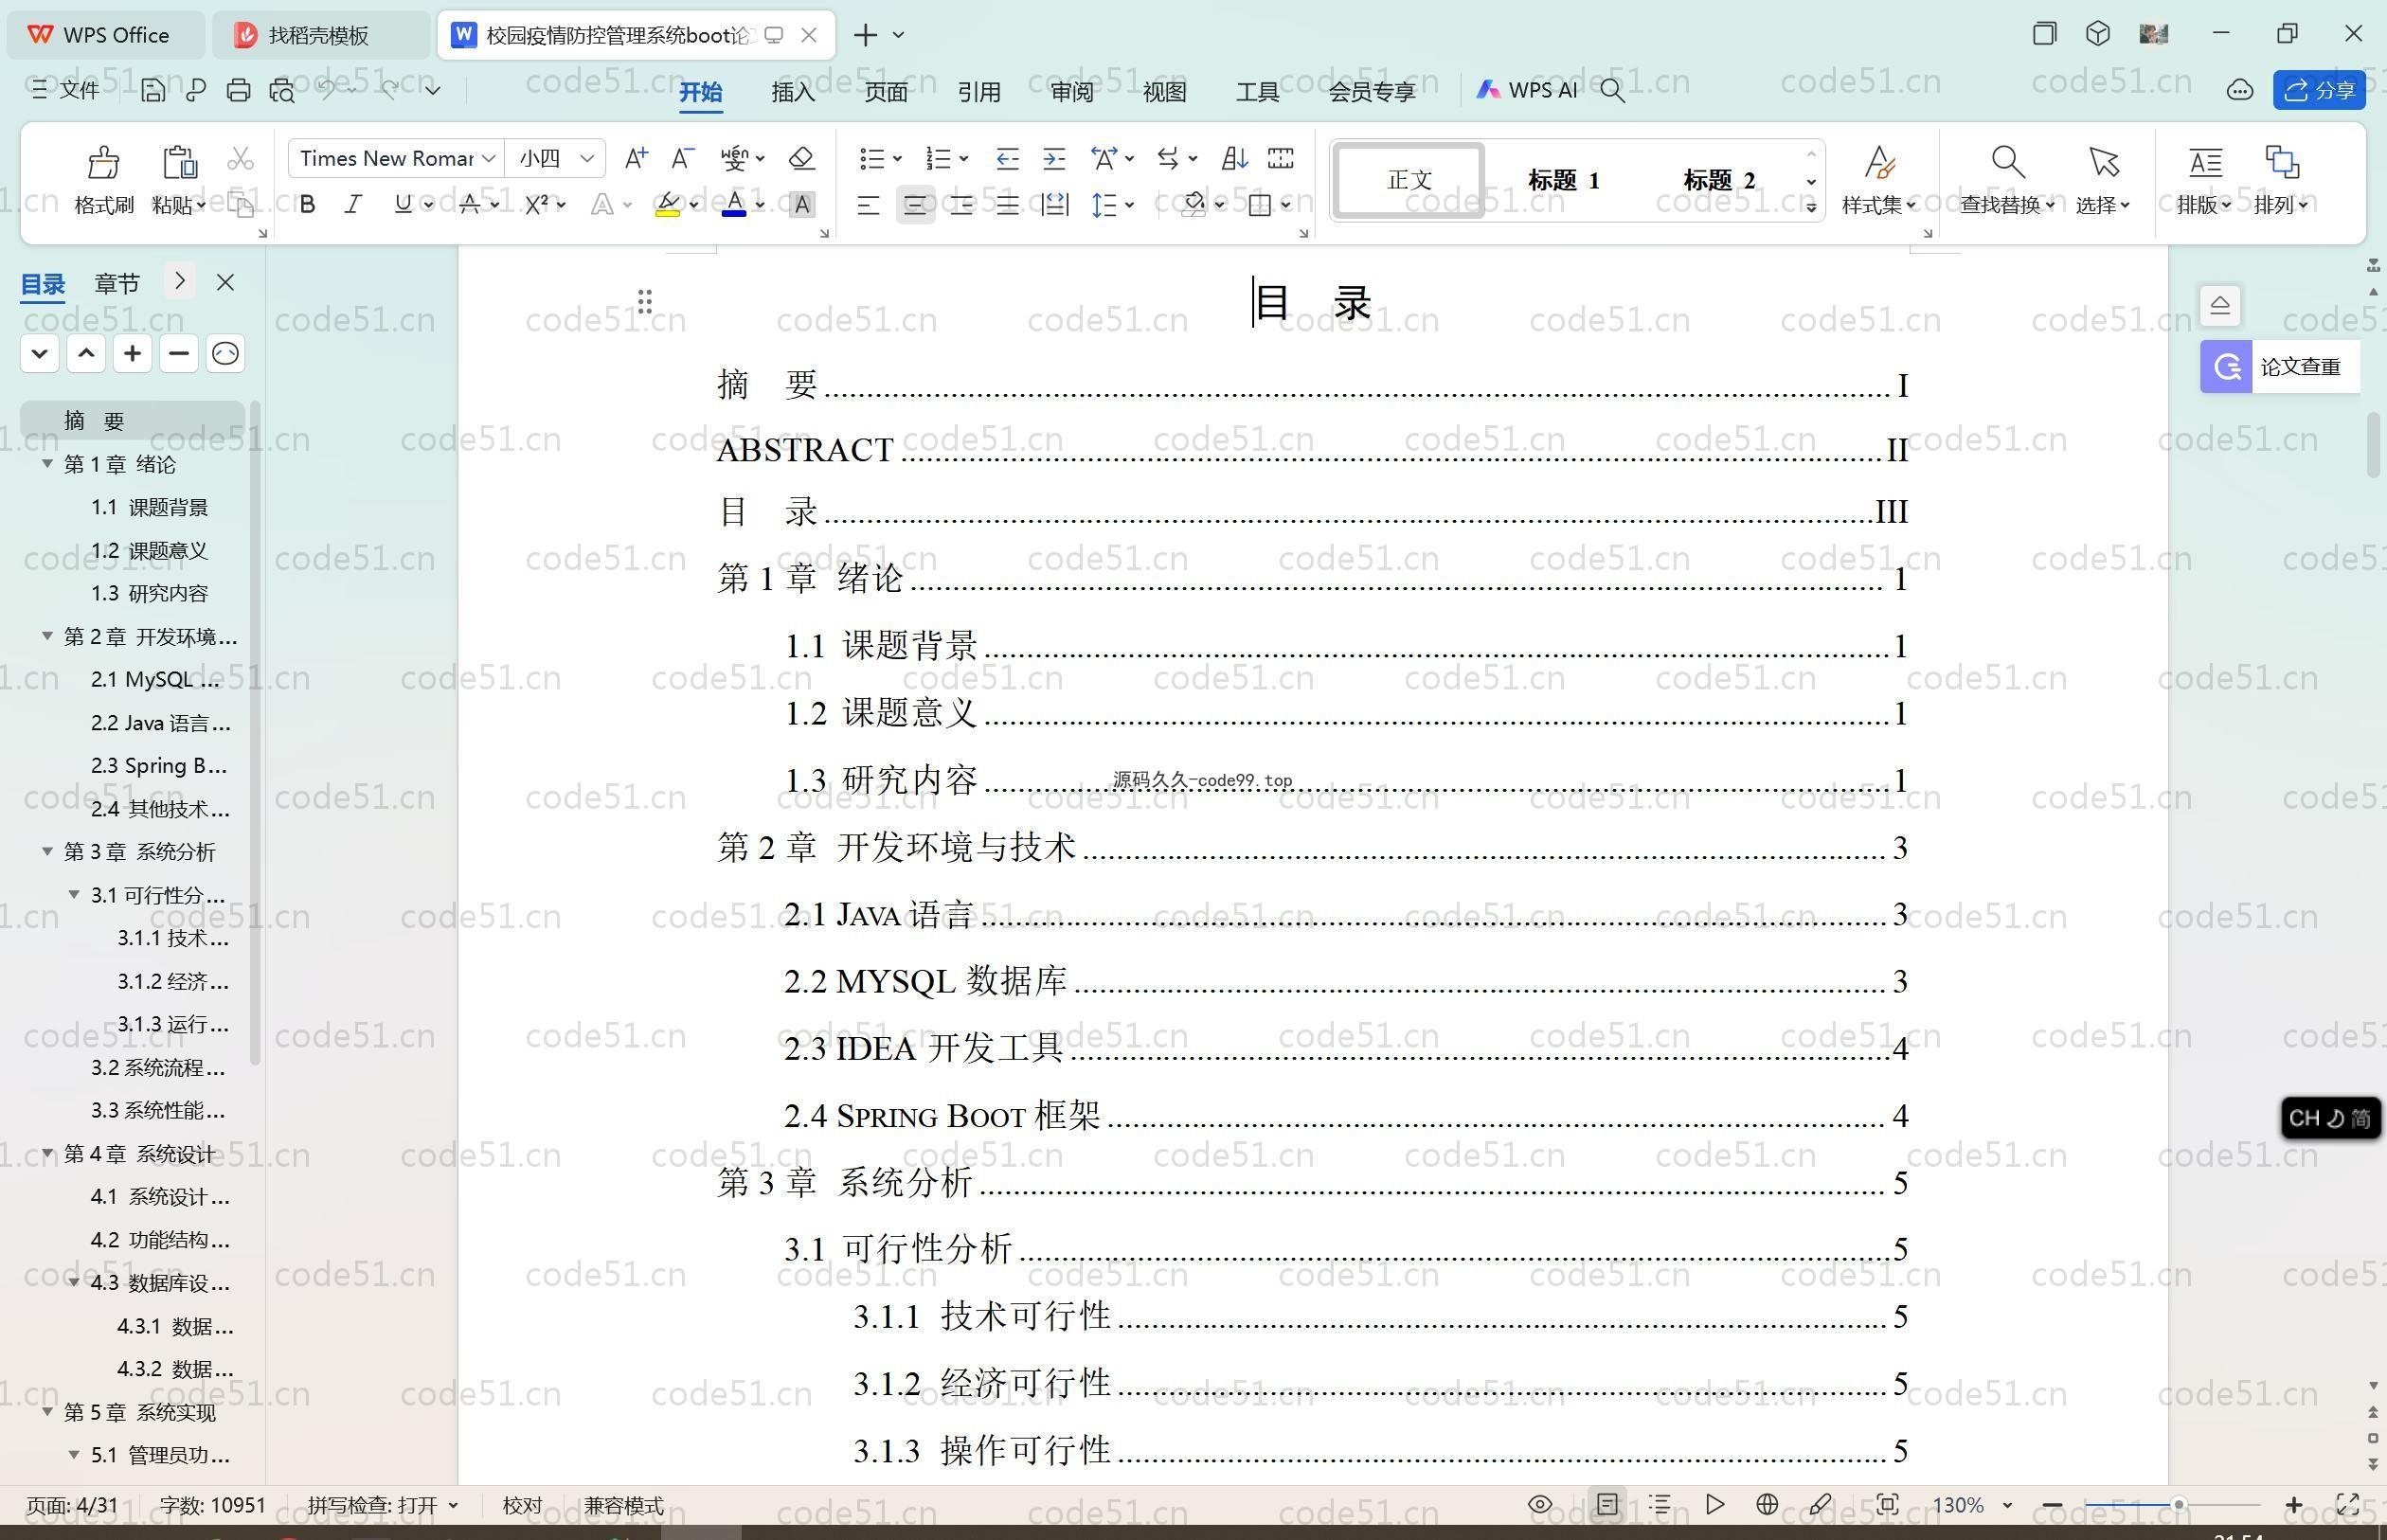Click the search icon next to WPS AI
This screenshot has width=2387, height=1540.
1612,90
